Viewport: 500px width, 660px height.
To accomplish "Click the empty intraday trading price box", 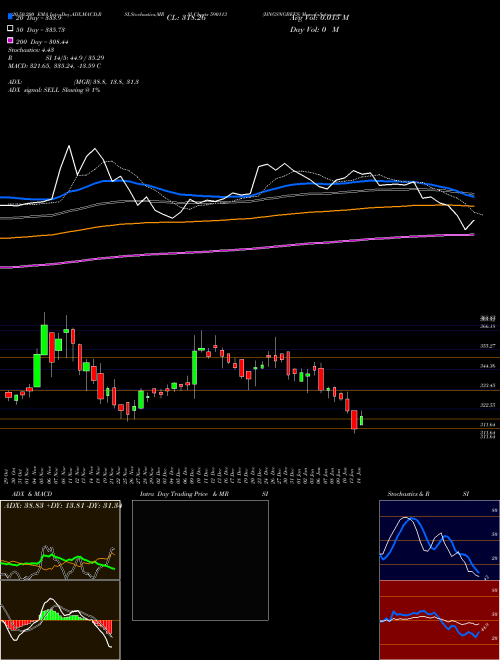I will coord(200,560).
